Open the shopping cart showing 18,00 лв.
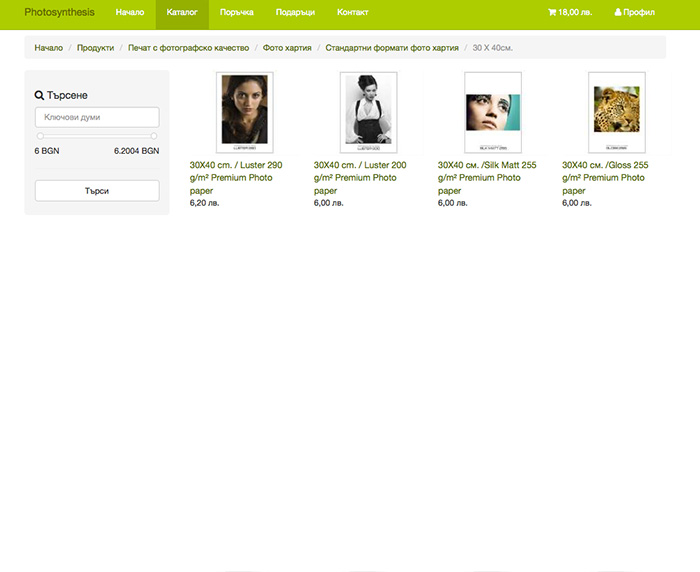 coord(570,13)
